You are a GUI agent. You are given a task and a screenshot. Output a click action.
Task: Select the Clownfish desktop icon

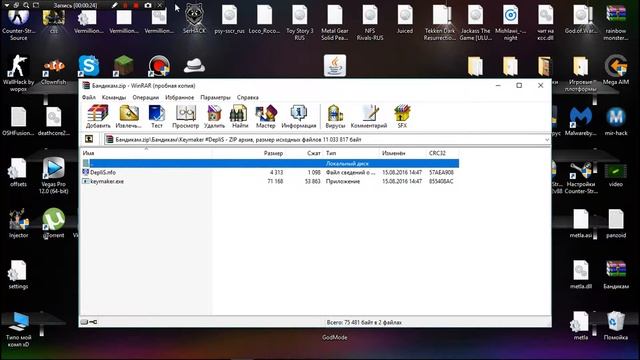(x=53, y=70)
